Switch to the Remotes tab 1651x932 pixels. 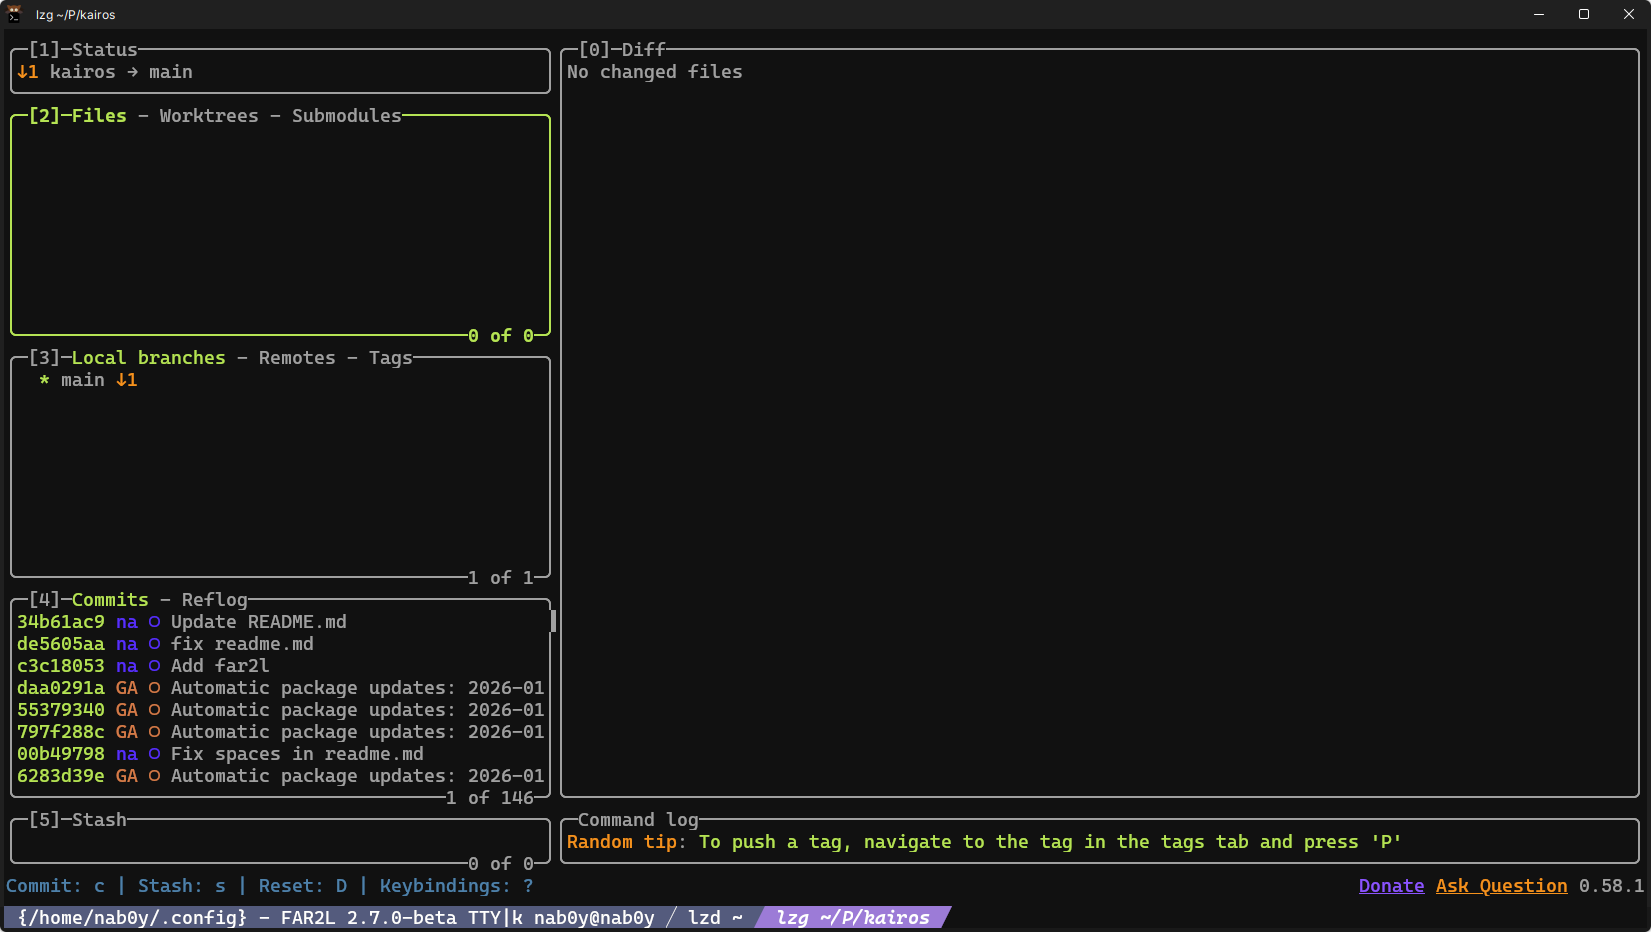(297, 358)
